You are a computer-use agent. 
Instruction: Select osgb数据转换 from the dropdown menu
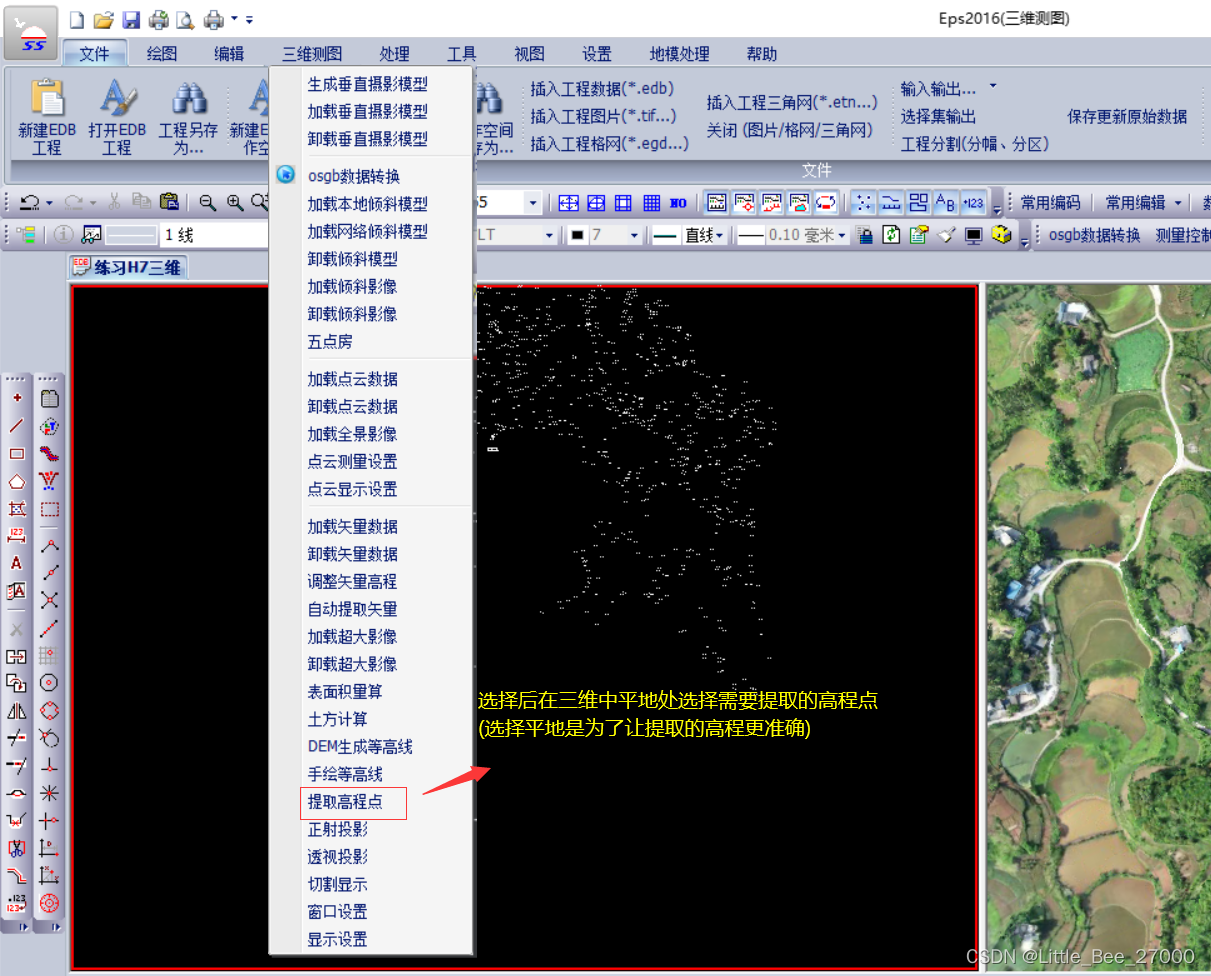(x=354, y=176)
